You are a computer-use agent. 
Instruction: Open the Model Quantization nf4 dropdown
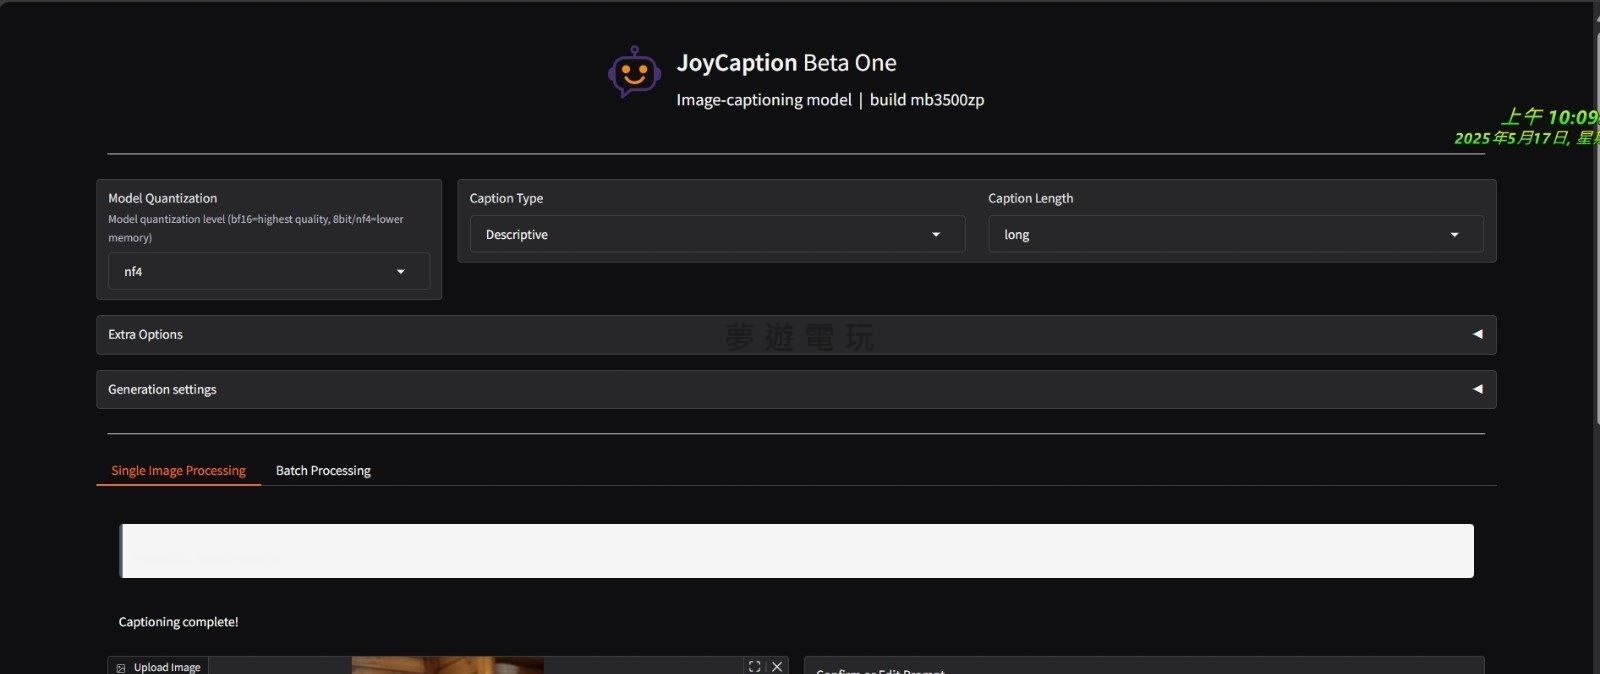(x=269, y=271)
